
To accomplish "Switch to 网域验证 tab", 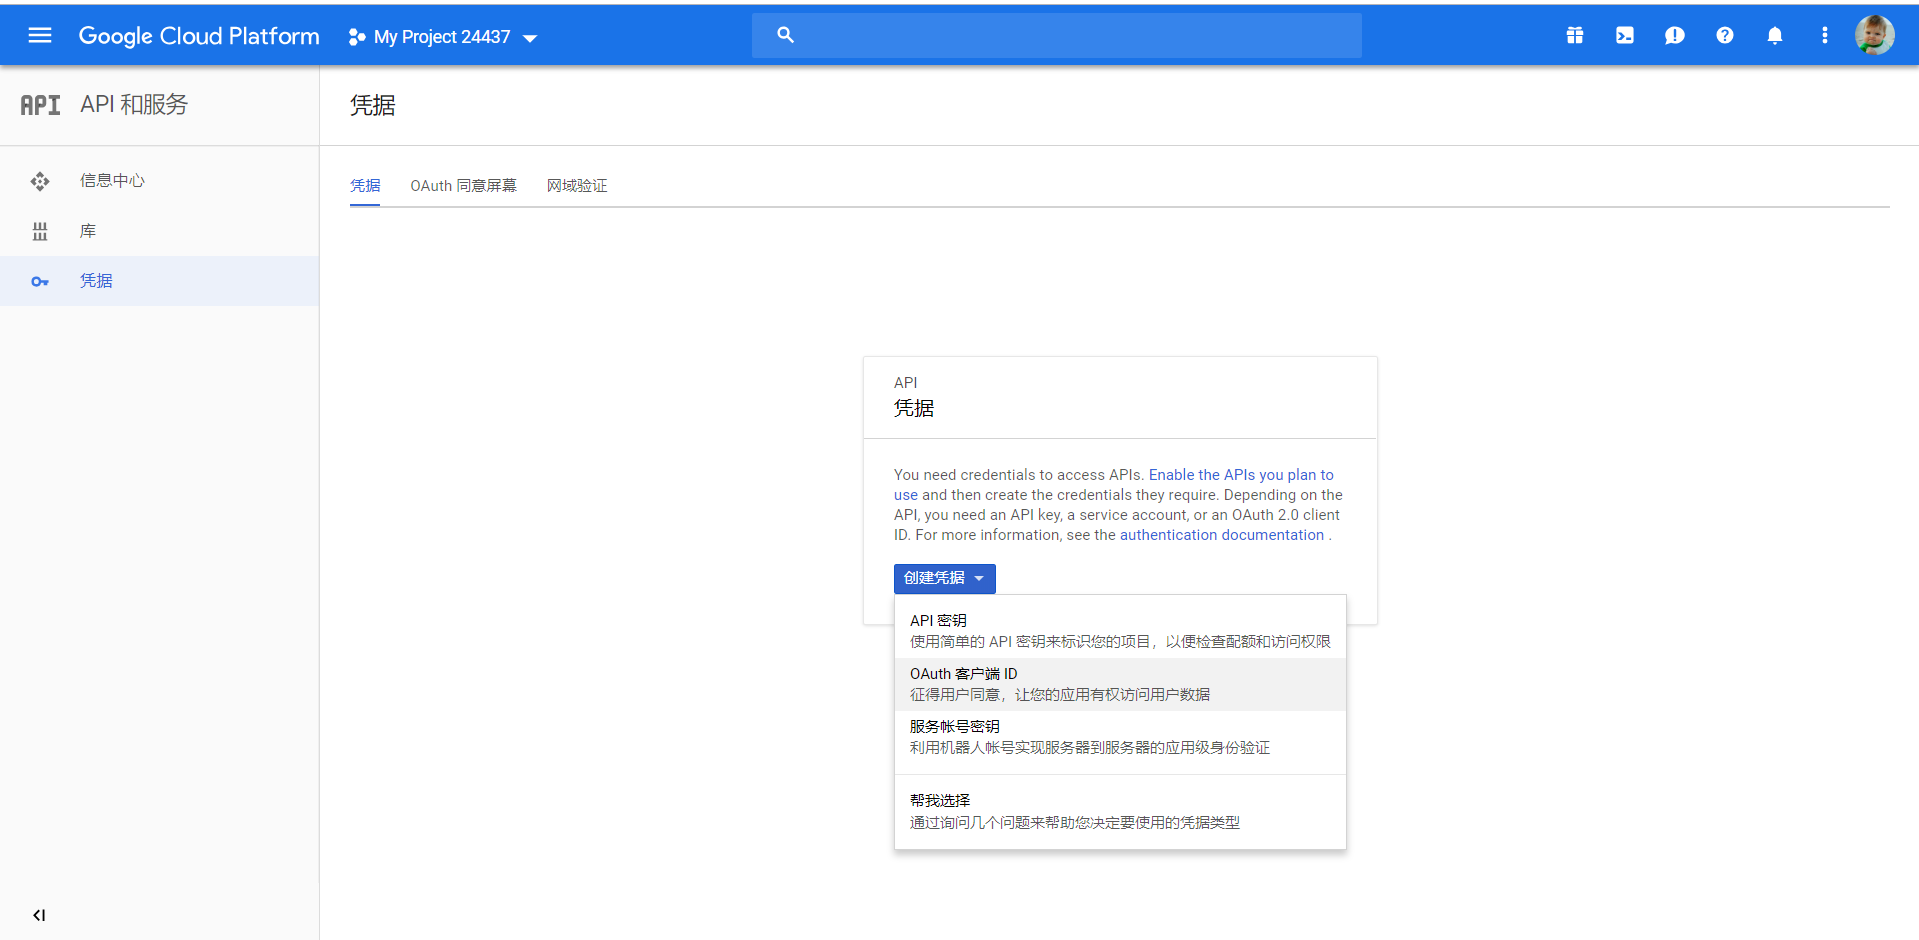I will (x=577, y=186).
